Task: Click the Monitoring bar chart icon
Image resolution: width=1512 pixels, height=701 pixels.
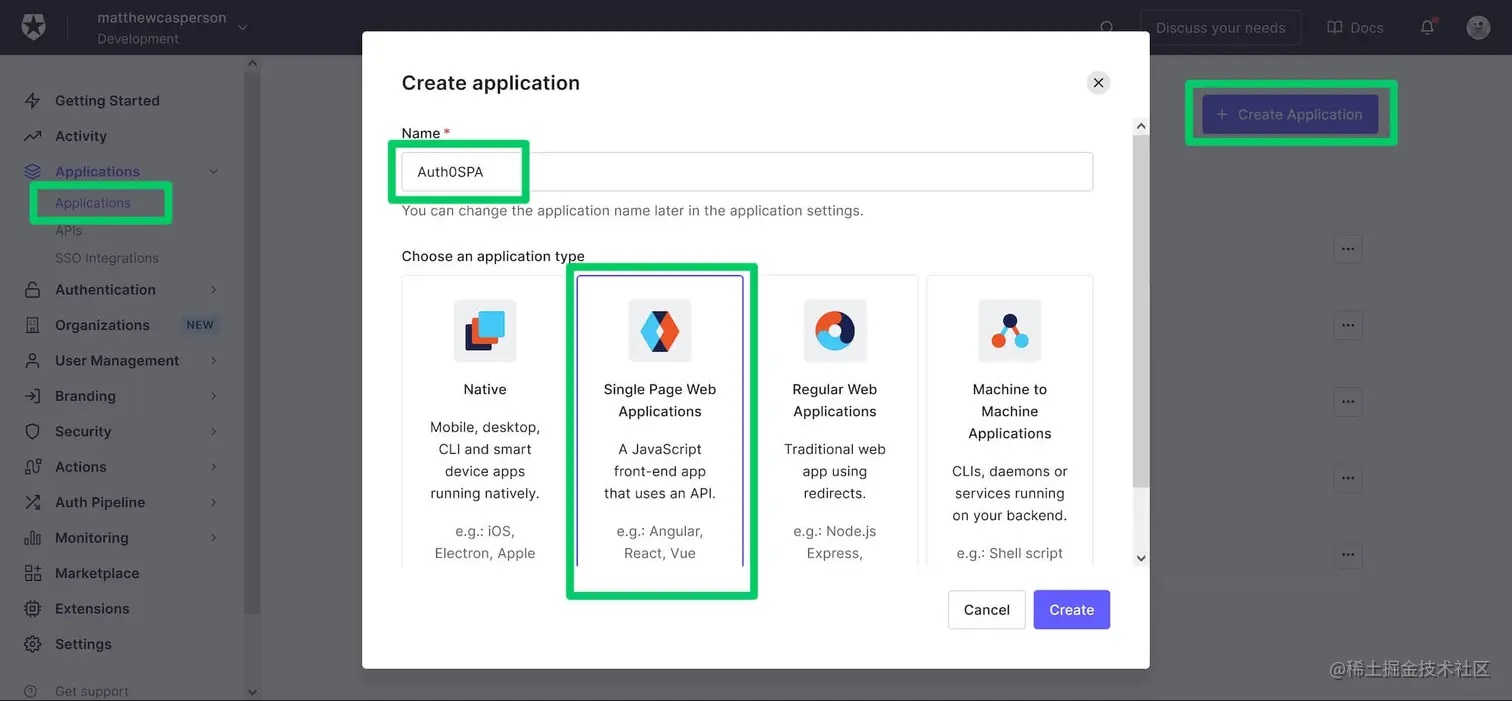Action: (33, 538)
